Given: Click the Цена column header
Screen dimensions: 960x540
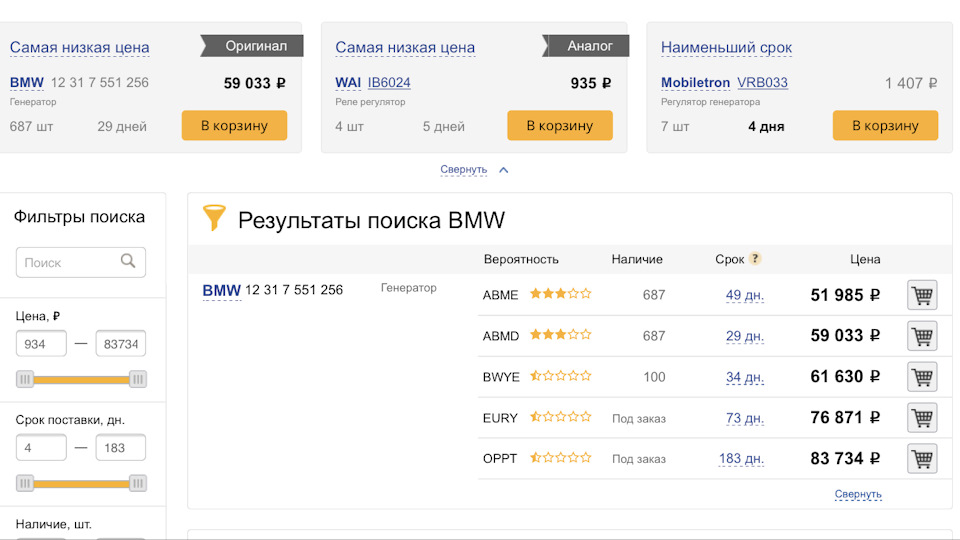Looking at the screenshot, I should click(864, 259).
